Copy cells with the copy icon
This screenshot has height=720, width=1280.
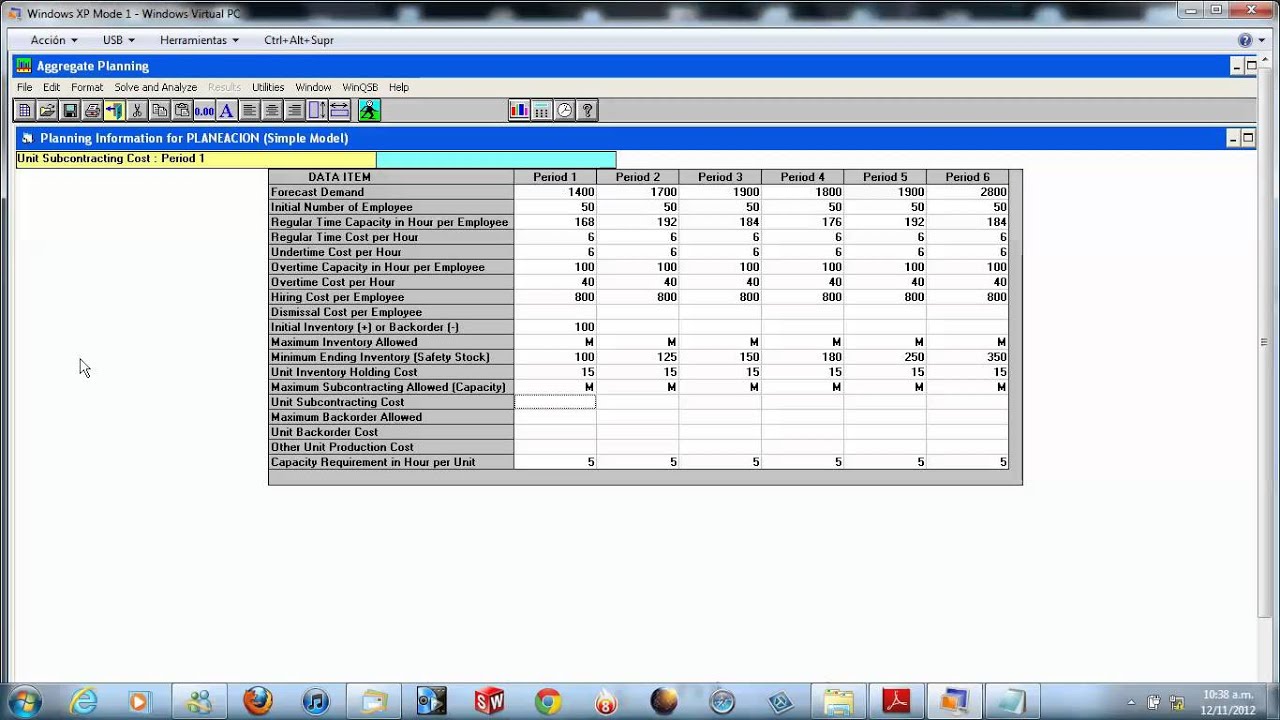(160, 110)
